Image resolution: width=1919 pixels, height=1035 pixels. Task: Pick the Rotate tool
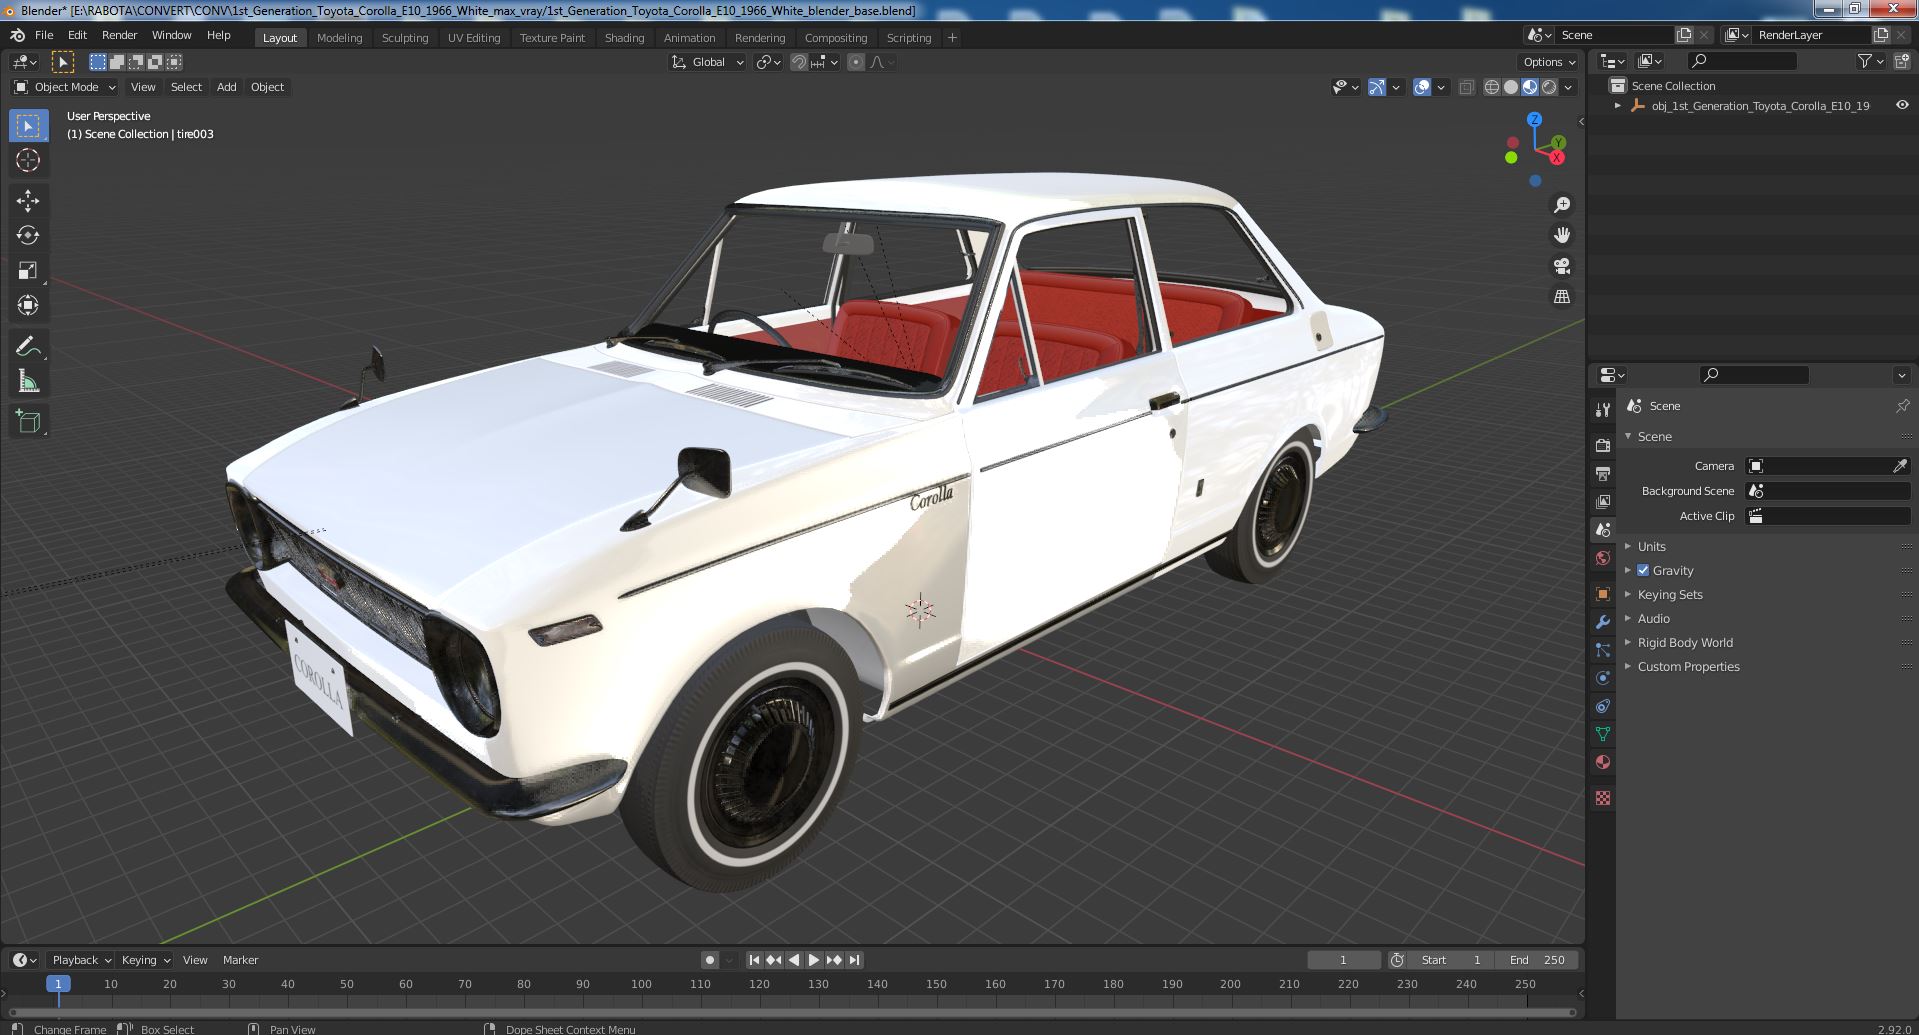point(28,235)
